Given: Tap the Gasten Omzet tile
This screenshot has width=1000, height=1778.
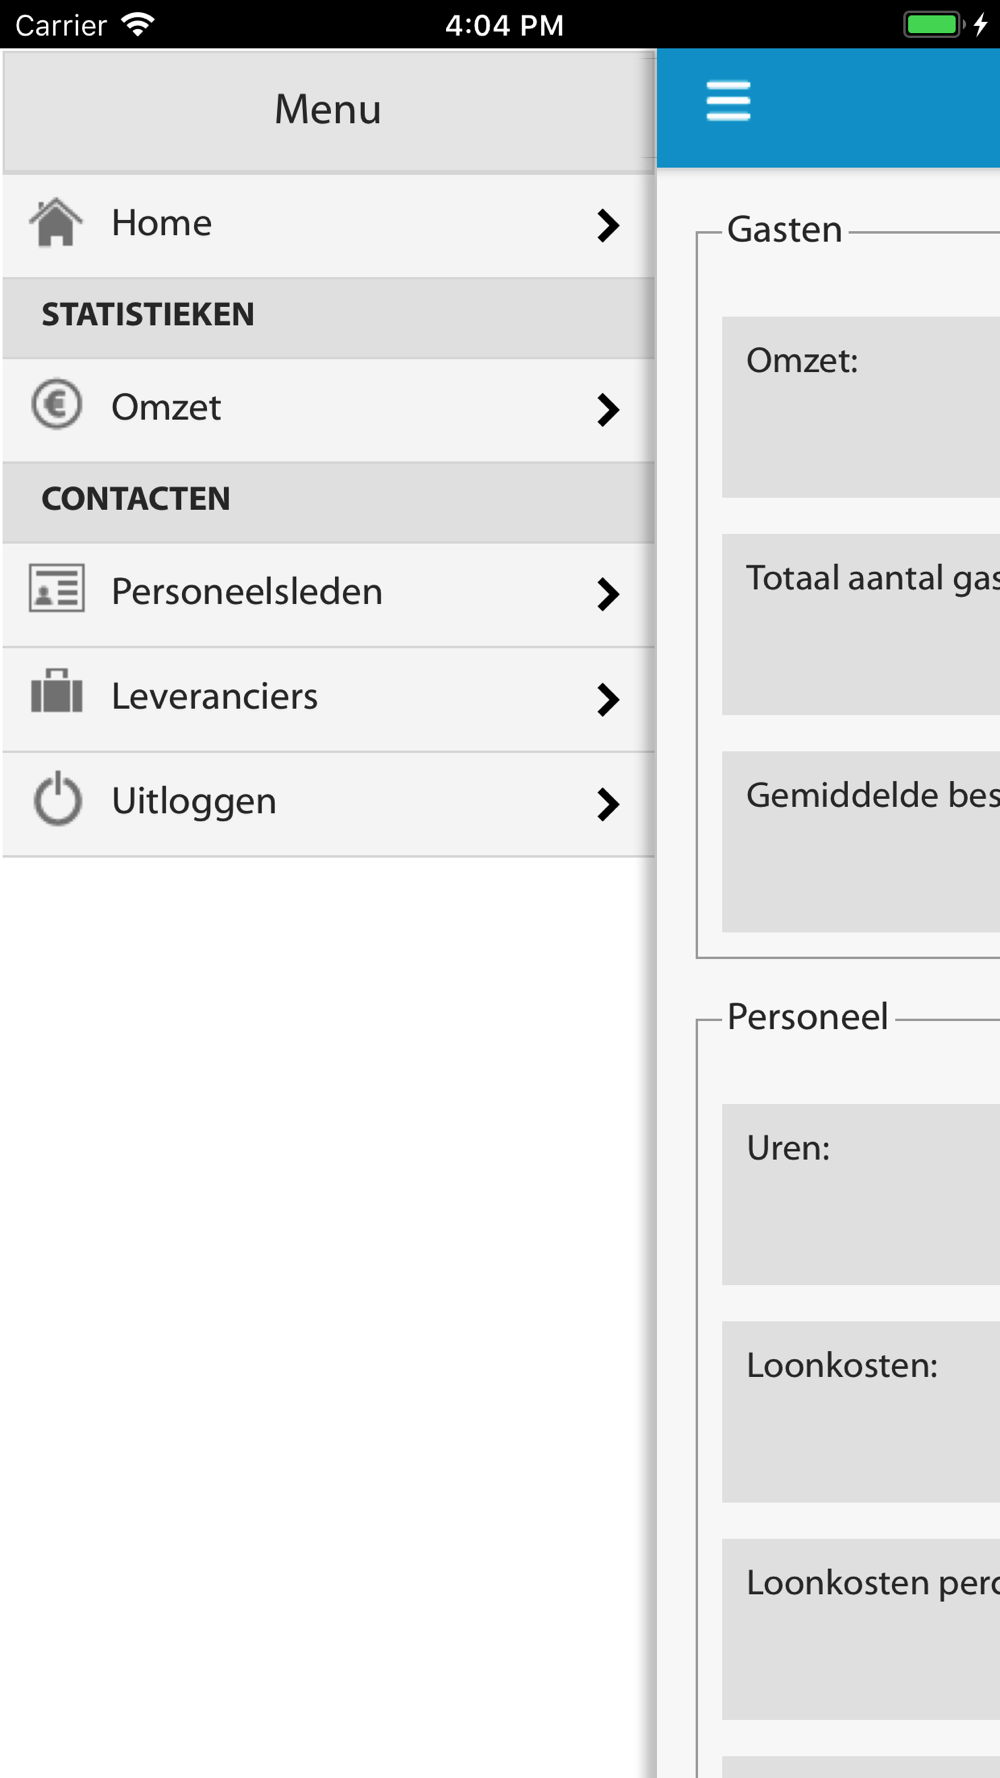Looking at the screenshot, I should 861,407.
